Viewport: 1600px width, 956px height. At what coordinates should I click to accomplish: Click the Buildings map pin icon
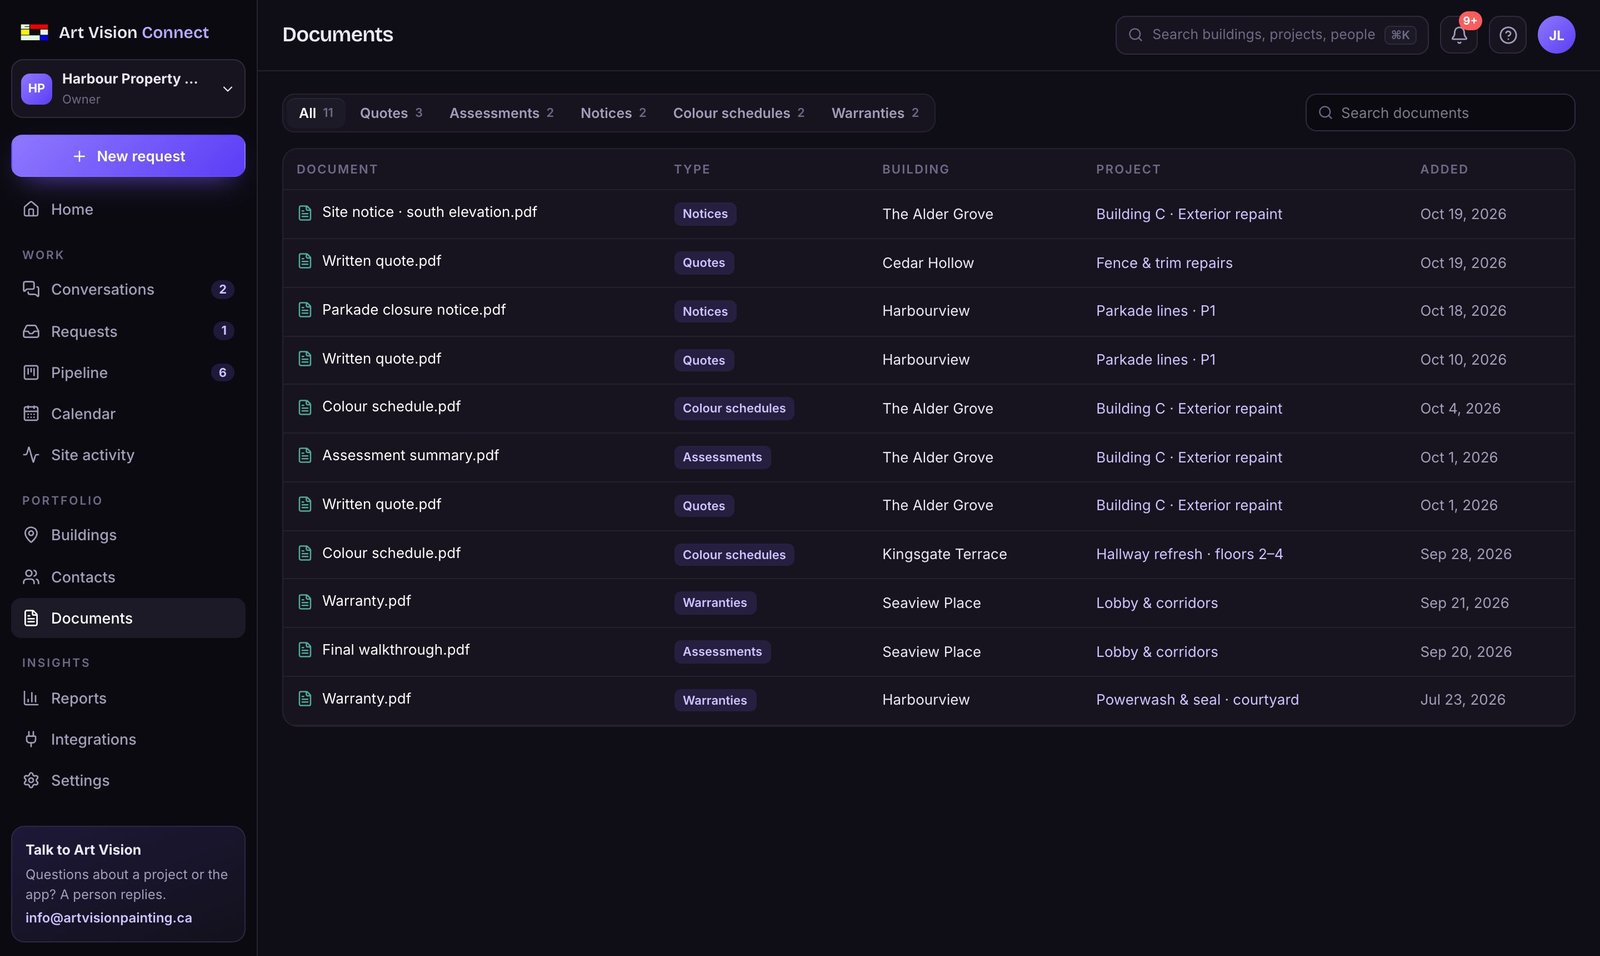point(31,535)
